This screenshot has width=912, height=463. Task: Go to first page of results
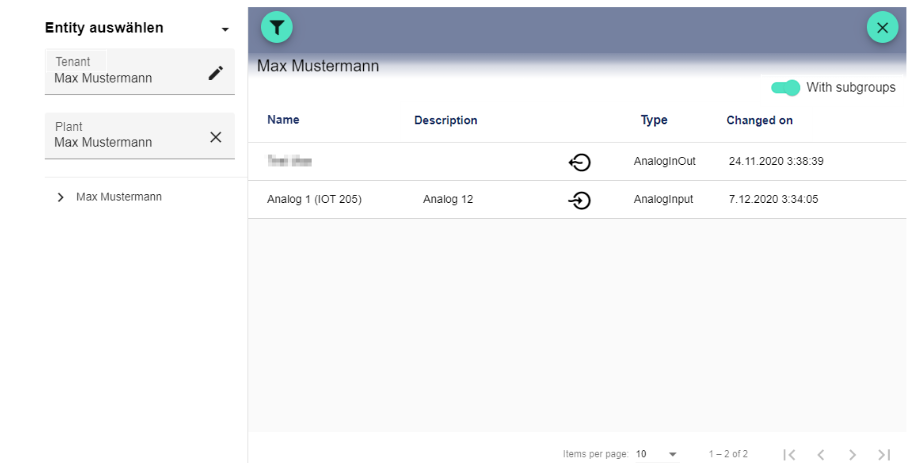tap(789, 455)
